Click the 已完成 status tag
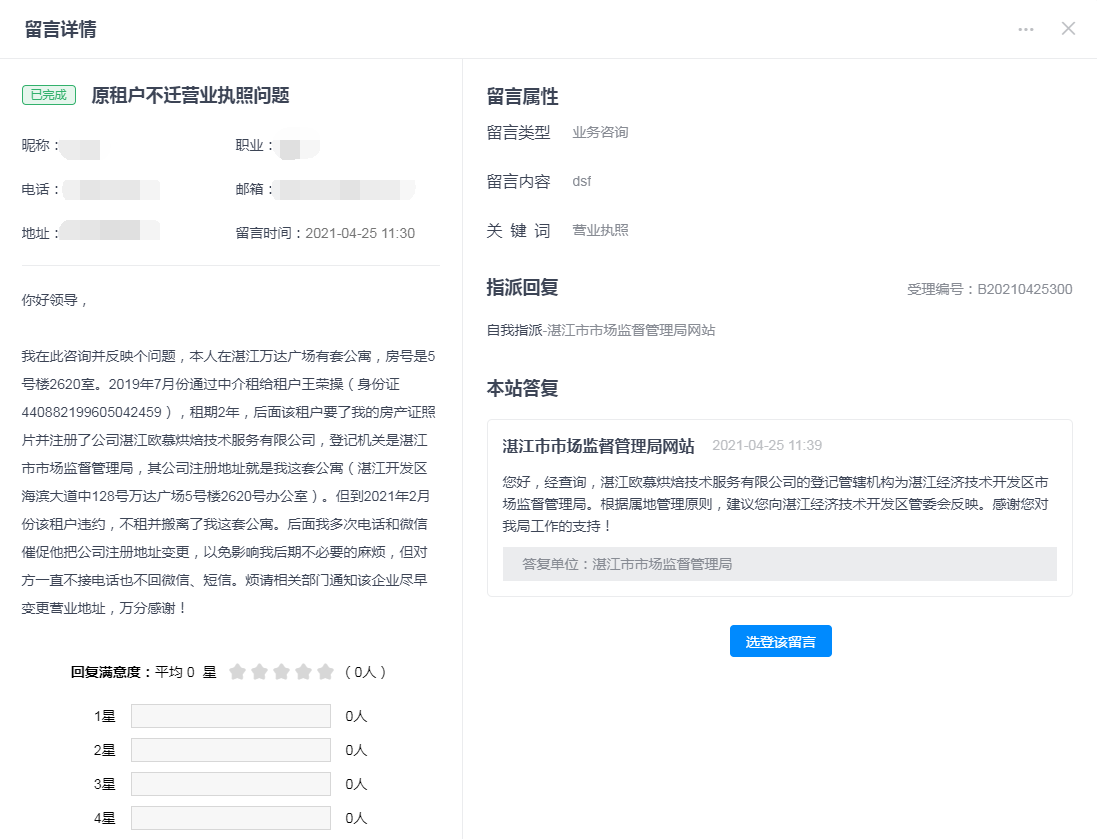The image size is (1097, 839). coord(49,95)
